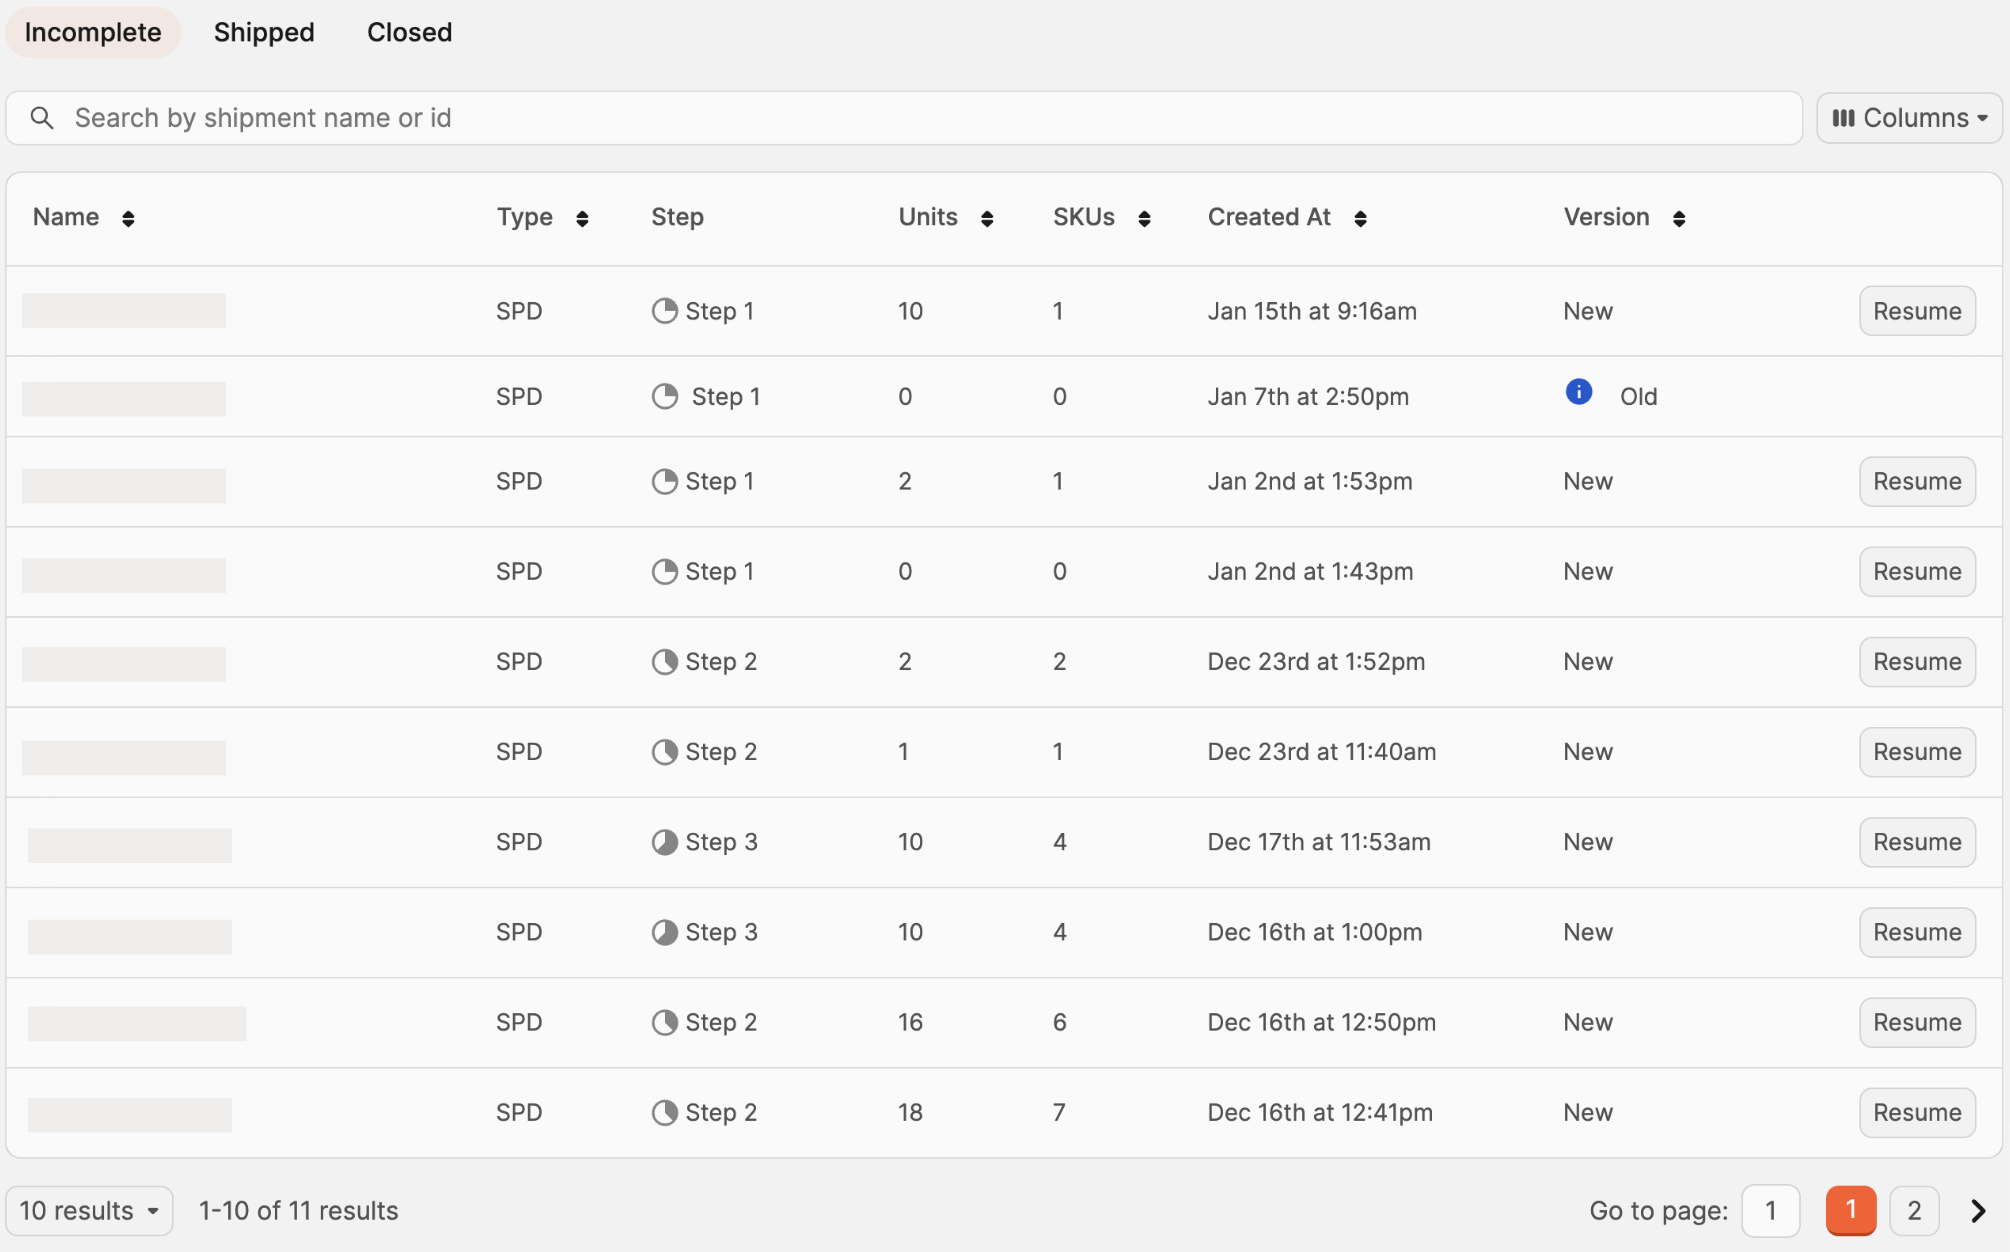The width and height of the screenshot is (2010, 1252).
Task: Sort by Type column arrows
Action: 582,218
